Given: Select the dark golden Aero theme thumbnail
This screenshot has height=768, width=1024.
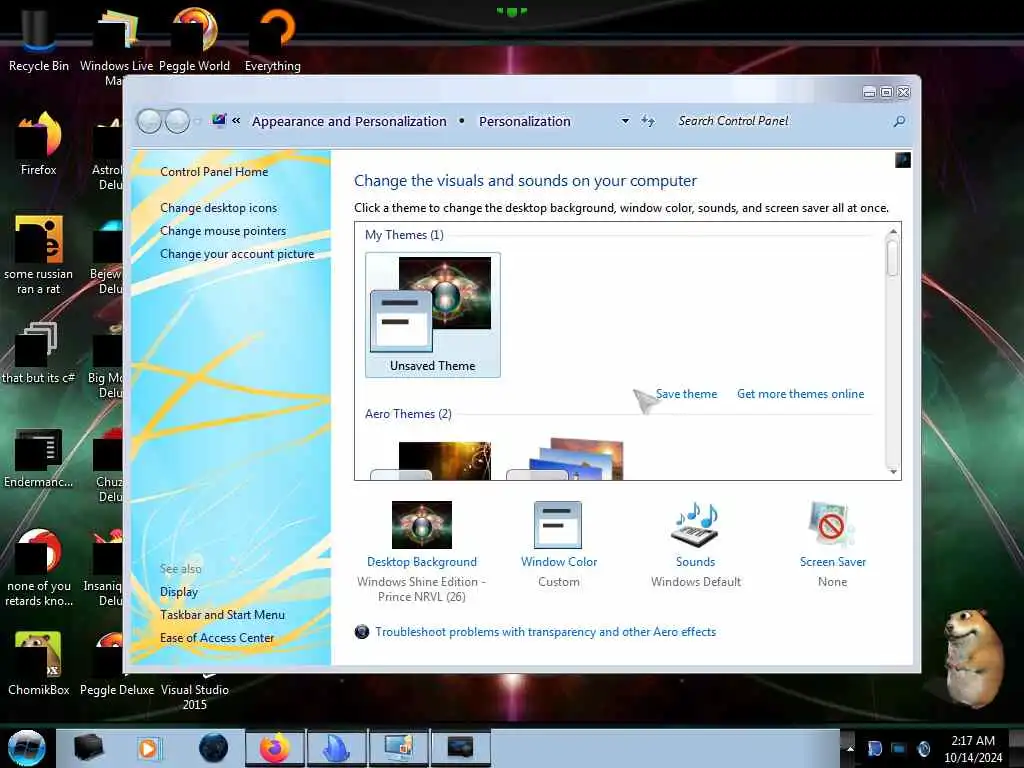Looking at the screenshot, I should coord(431,460).
